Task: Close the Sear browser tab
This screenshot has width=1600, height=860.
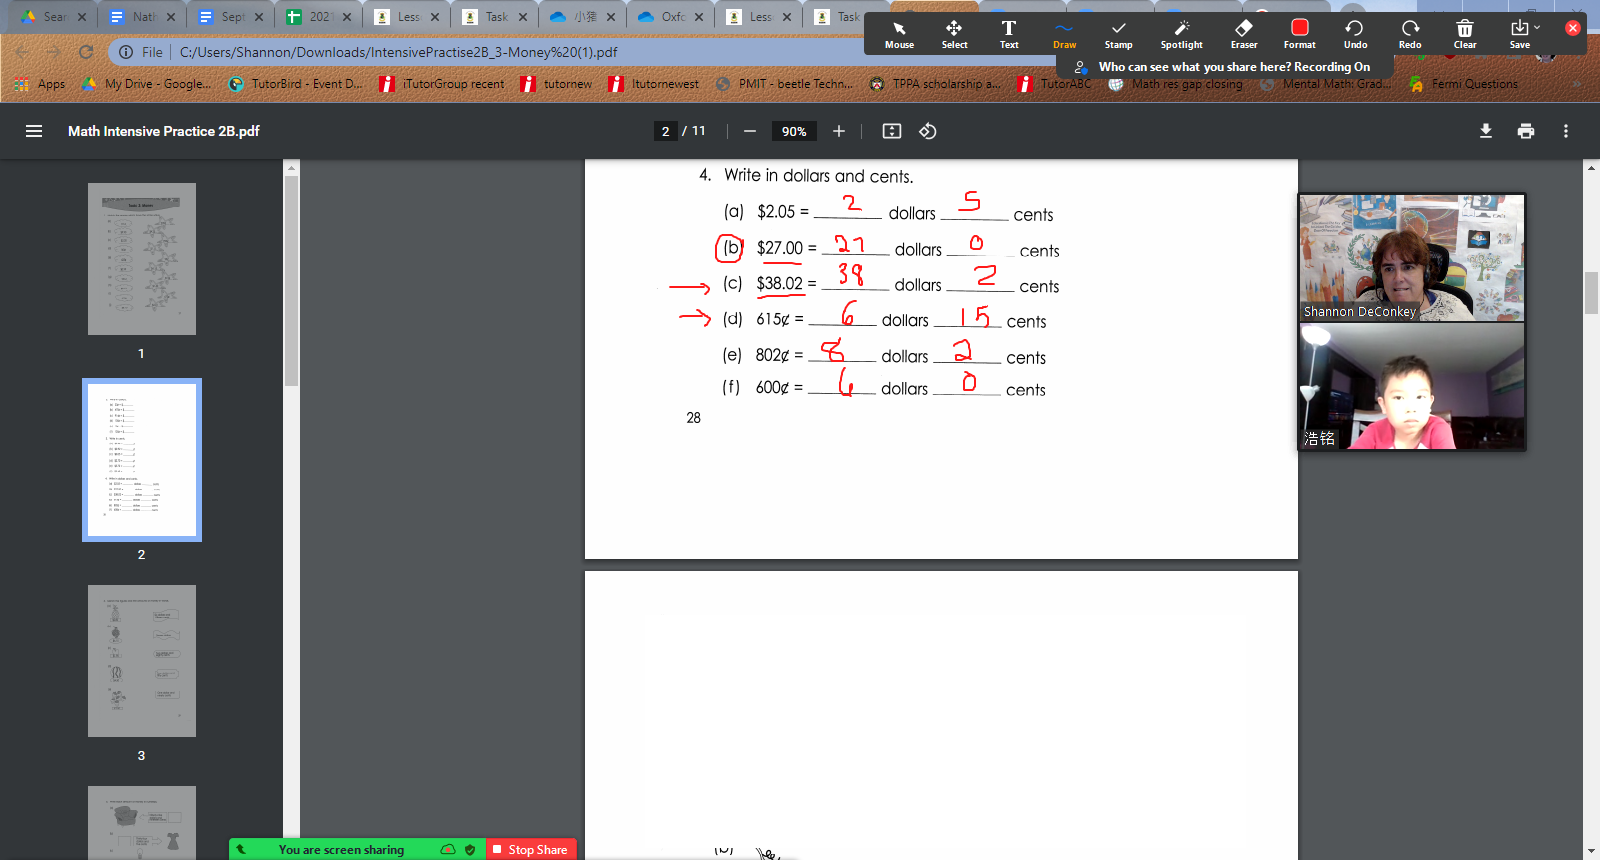Action: coord(83,17)
